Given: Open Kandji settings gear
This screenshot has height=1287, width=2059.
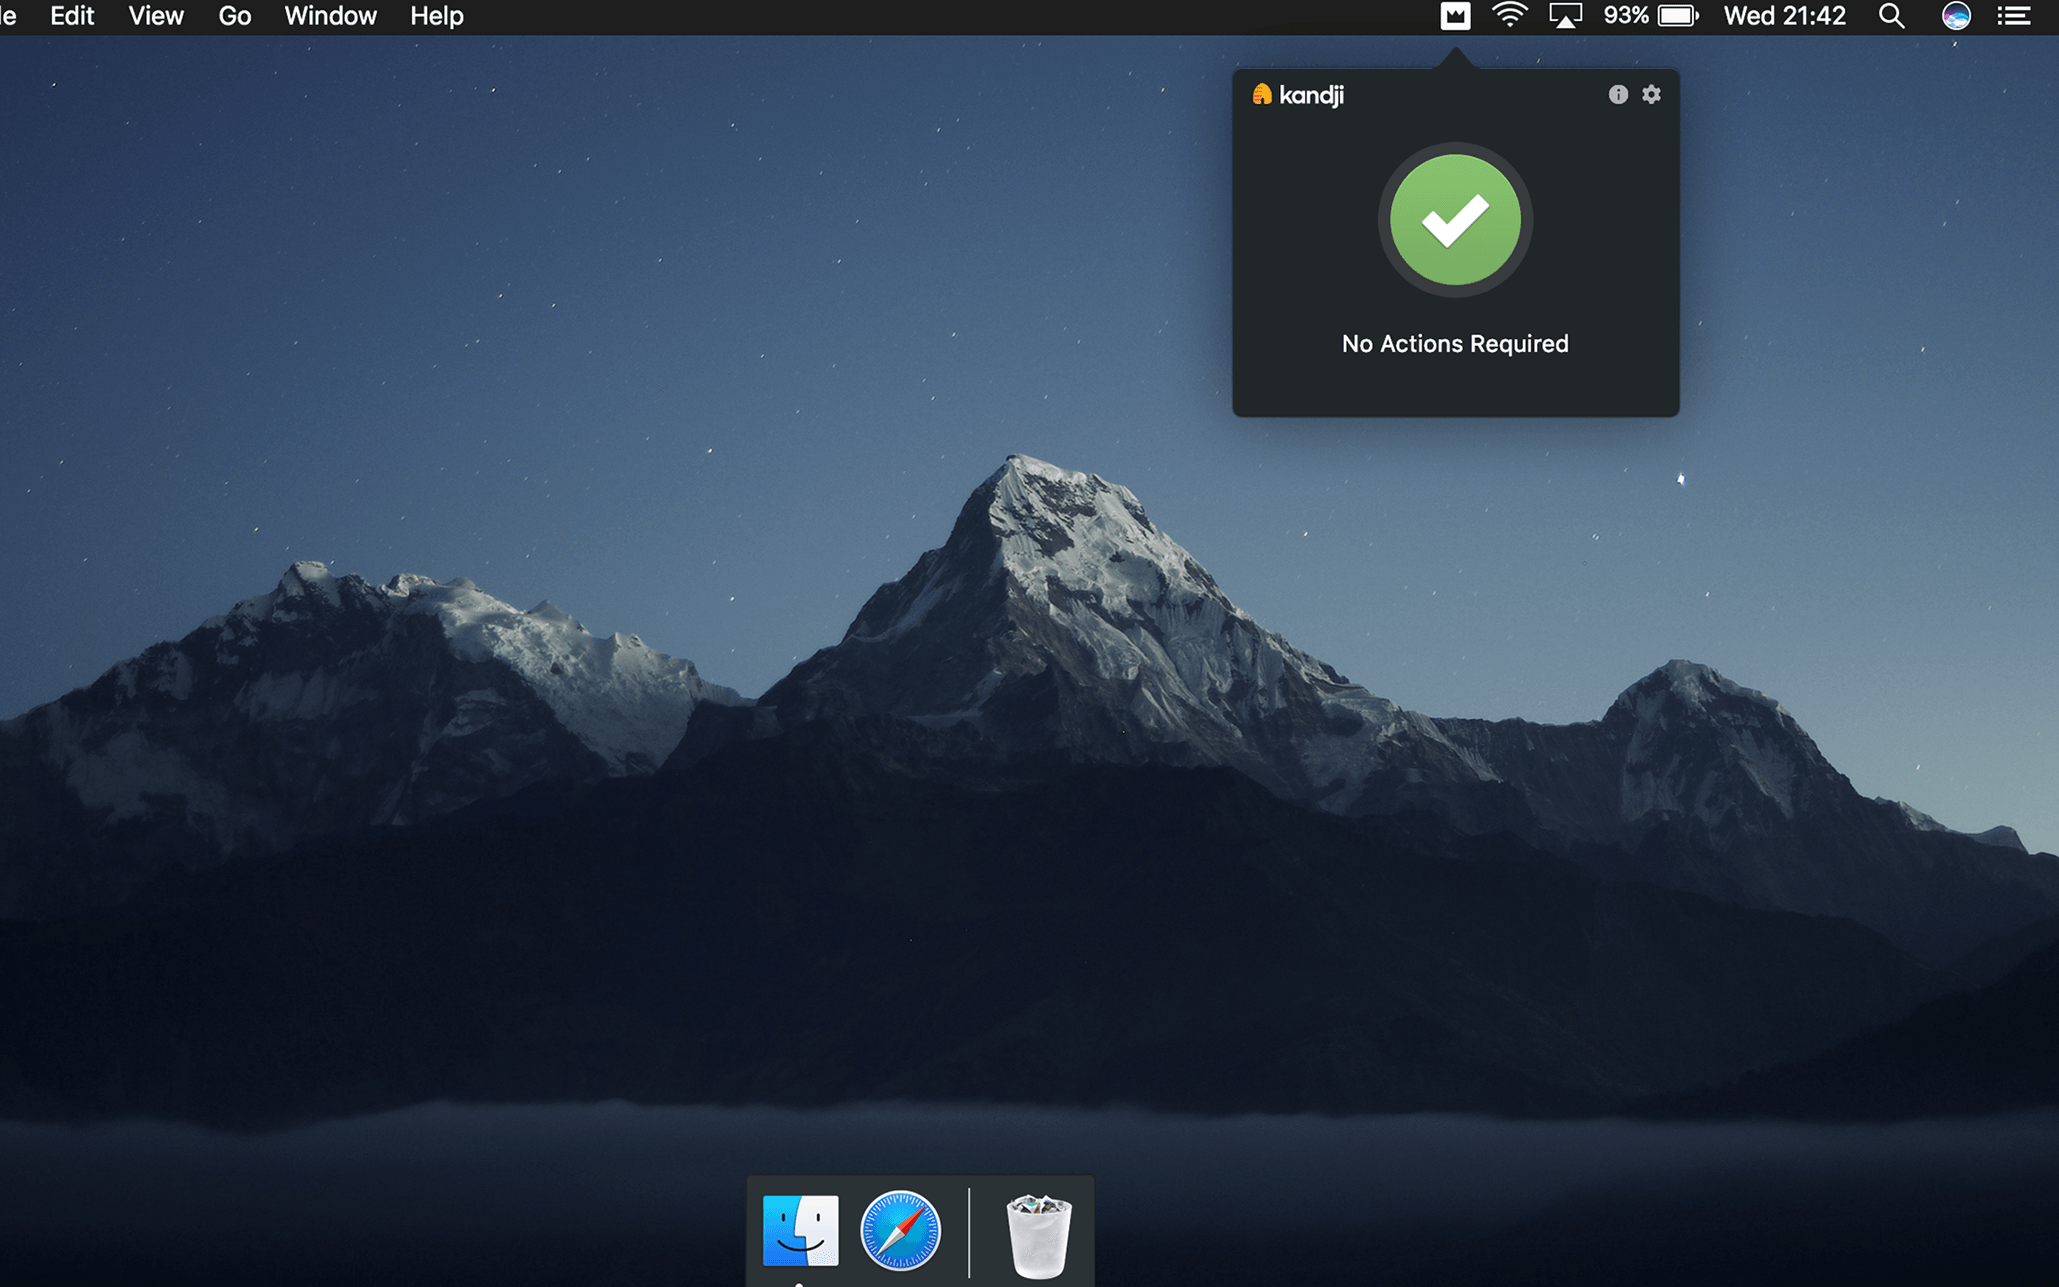Looking at the screenshot, I should coord(1651,94).
